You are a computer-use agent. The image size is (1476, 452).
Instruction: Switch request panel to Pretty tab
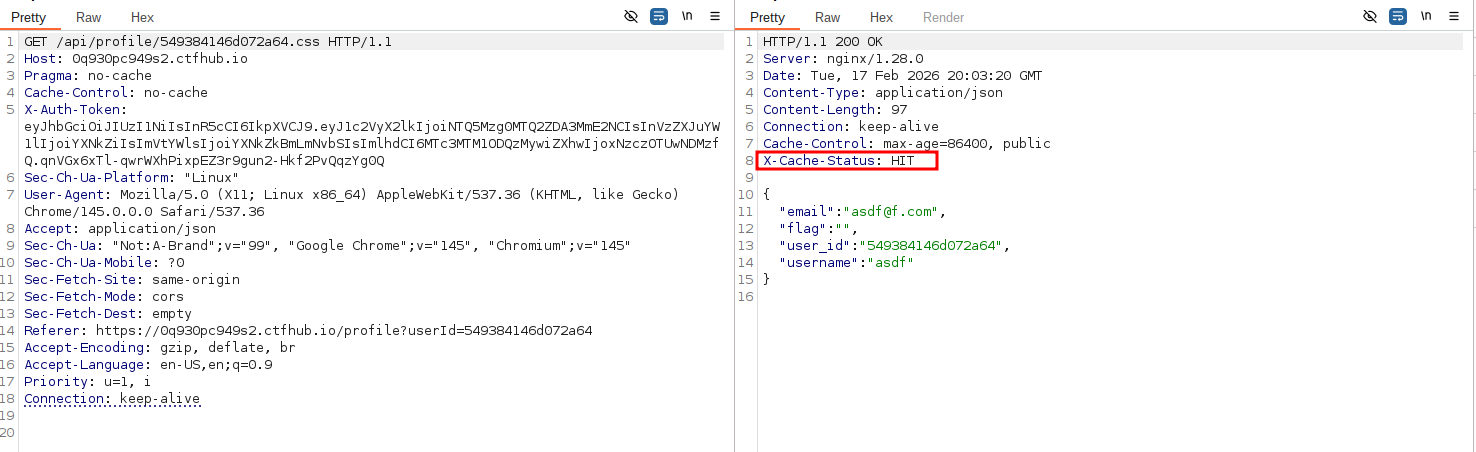[x=29, y=18]
